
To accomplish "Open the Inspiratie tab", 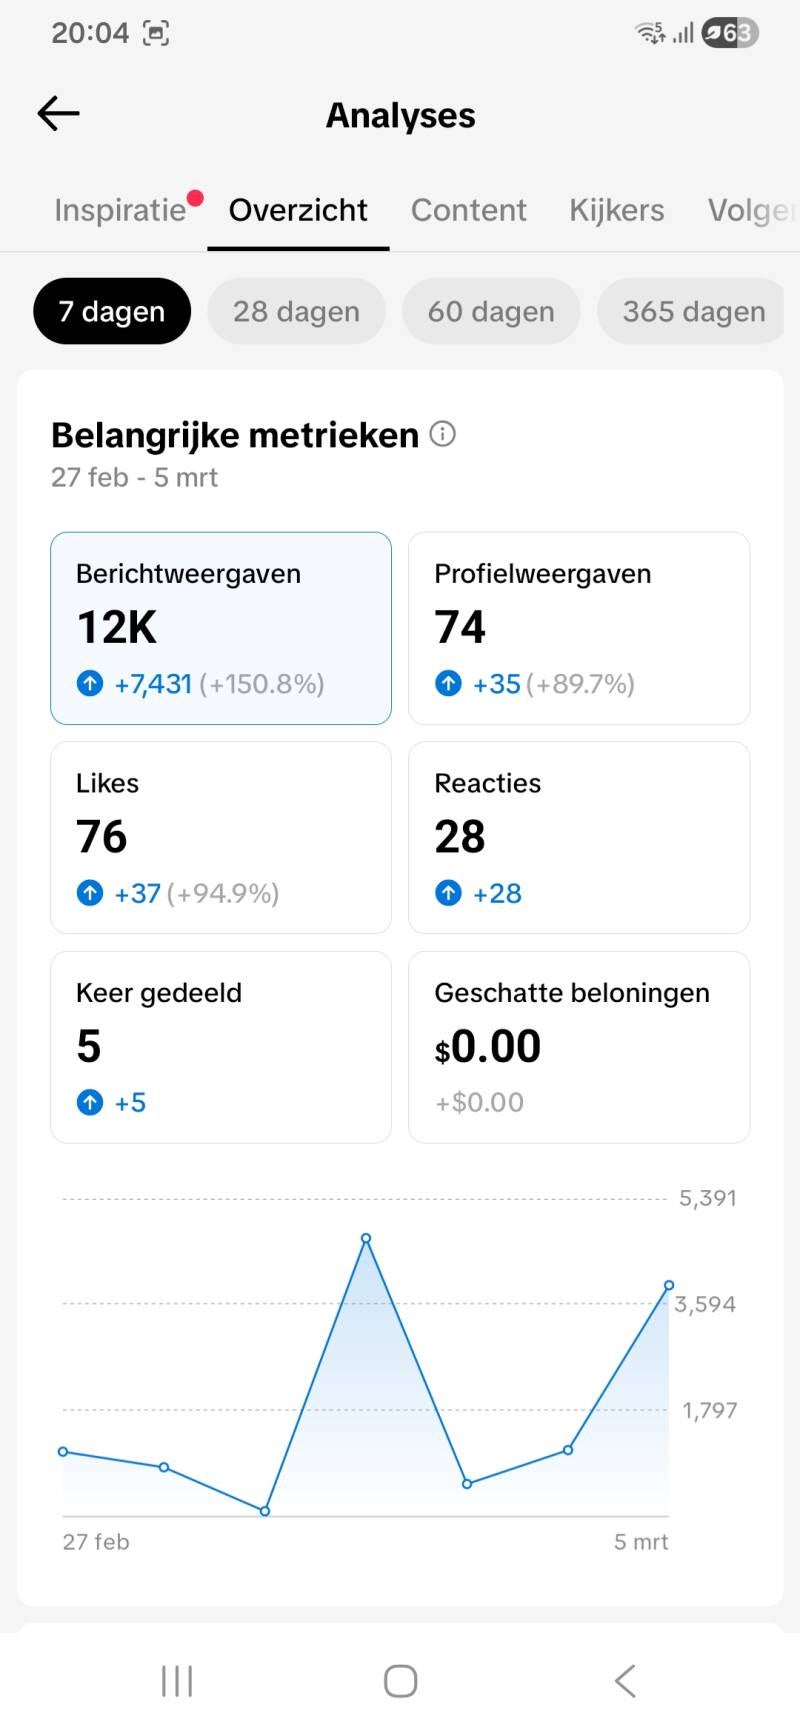I will pyautogui.click(x=120, y=210).
